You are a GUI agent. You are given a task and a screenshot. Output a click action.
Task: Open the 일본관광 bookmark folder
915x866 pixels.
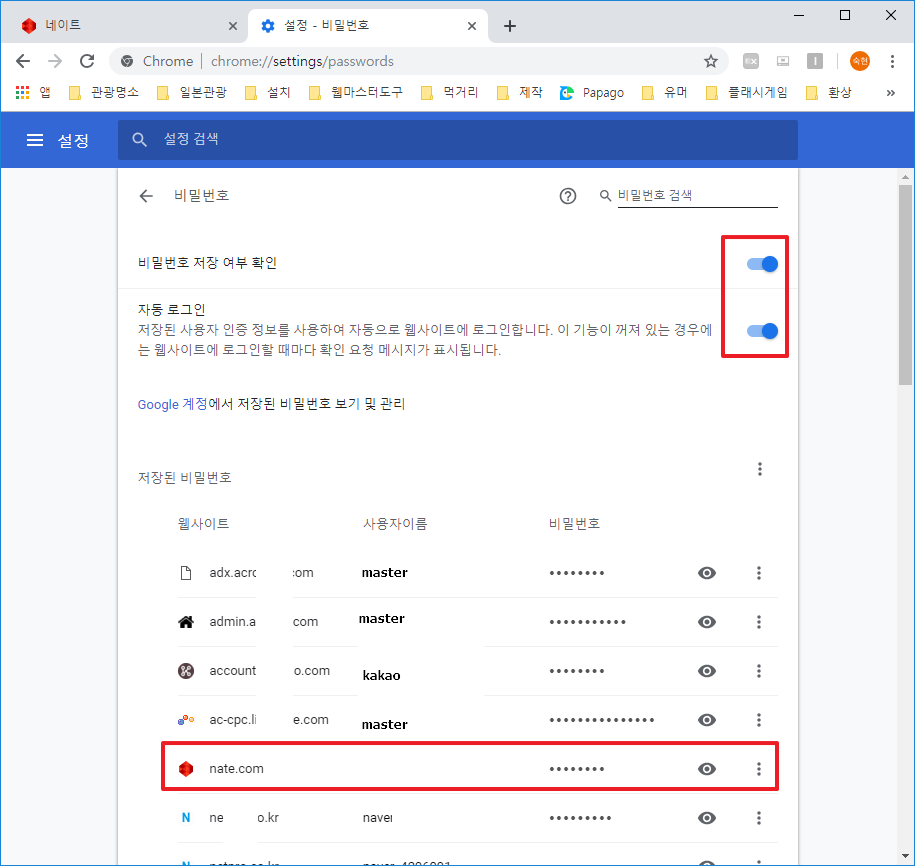coord(192,92)
